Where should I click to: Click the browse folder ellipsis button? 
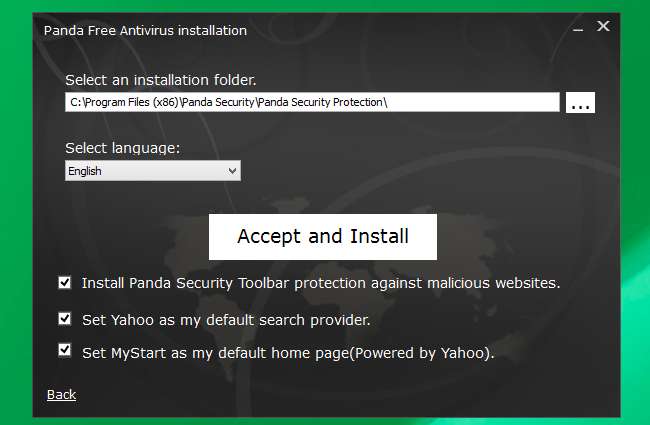pos(580,102)
